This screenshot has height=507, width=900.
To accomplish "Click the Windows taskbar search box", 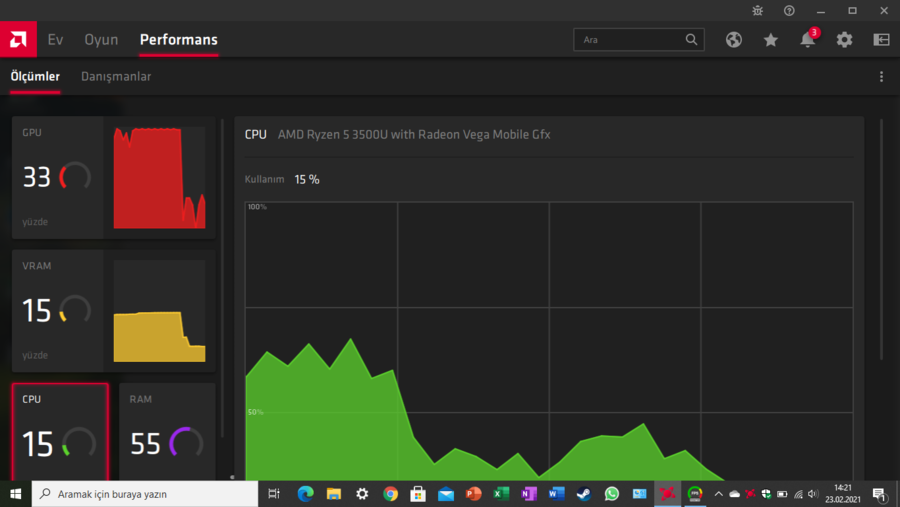I will click(145, 494).
